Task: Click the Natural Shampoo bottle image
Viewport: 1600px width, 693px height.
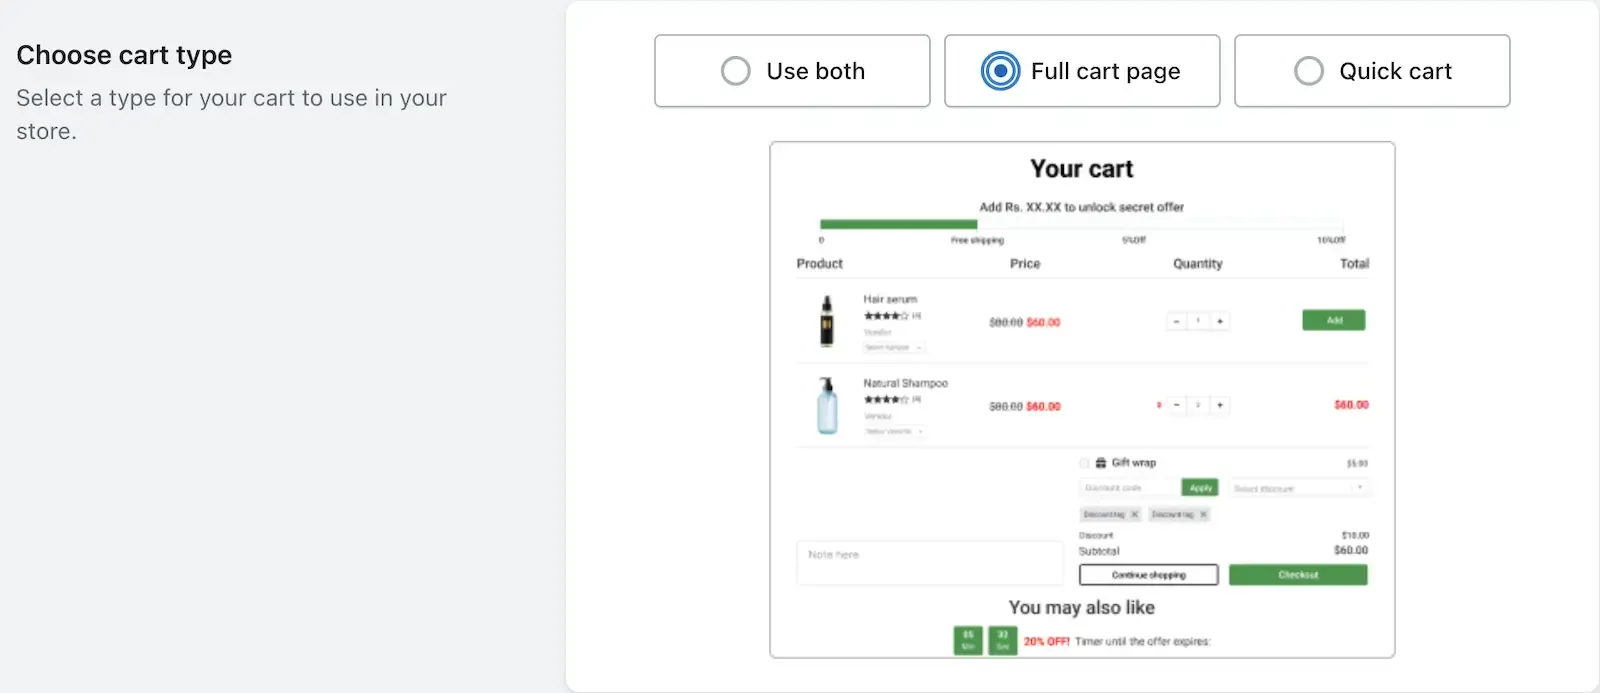Action: point(827,405)
